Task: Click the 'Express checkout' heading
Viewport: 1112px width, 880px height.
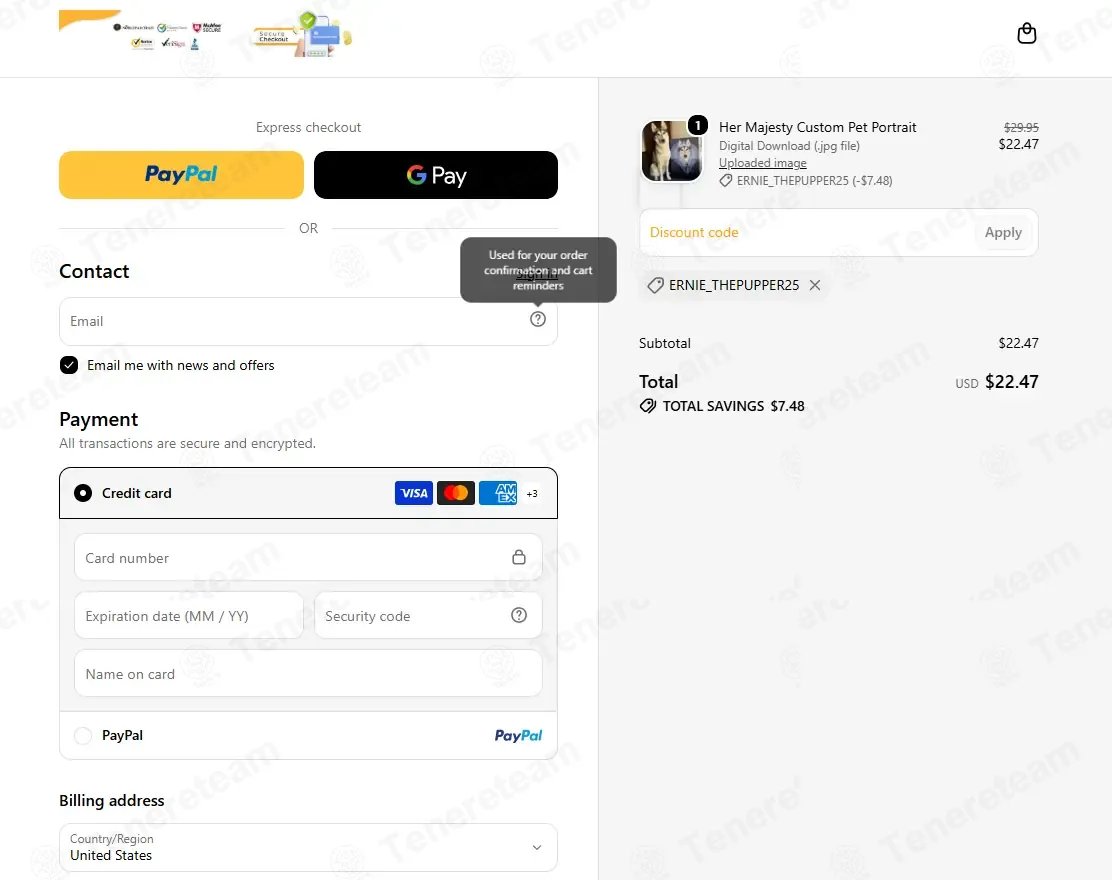Action: point(308,128)
